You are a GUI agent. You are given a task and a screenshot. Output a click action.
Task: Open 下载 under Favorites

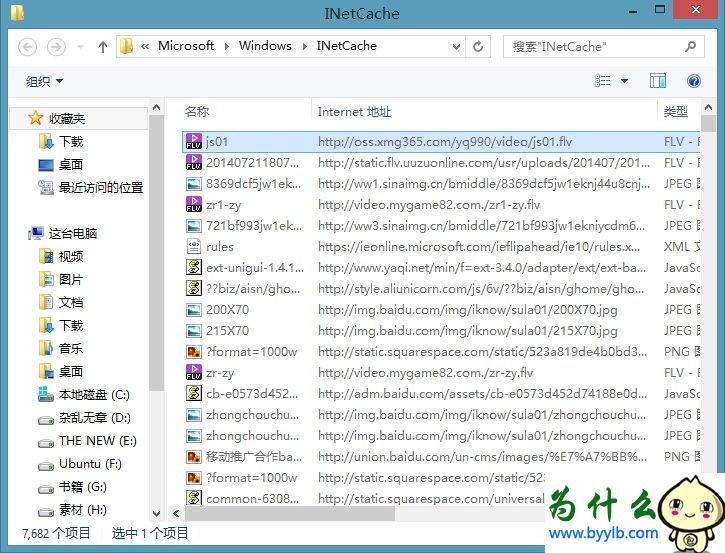tap(71, 141)
